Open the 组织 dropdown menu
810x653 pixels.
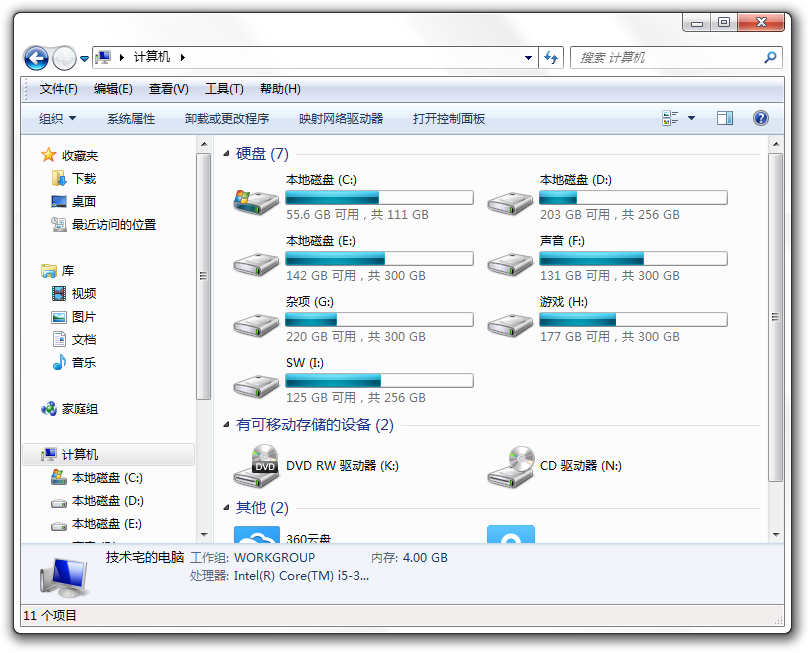coord(57,118)
